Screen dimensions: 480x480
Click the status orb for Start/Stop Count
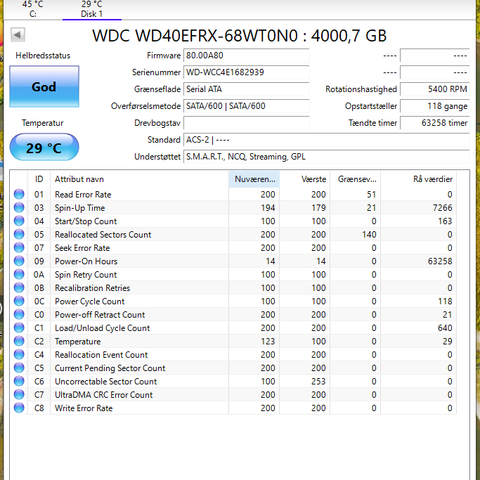pos(19,221)
